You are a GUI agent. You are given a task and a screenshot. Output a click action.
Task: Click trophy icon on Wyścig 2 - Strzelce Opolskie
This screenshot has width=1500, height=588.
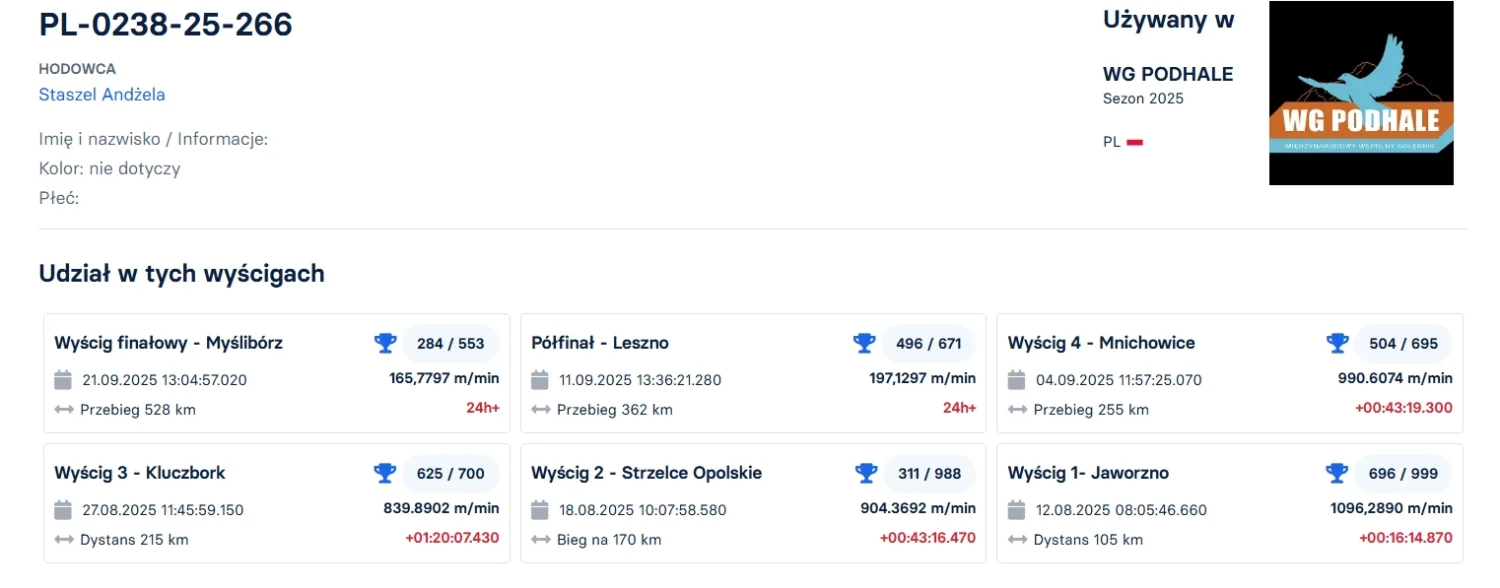(x=864, y=473)
